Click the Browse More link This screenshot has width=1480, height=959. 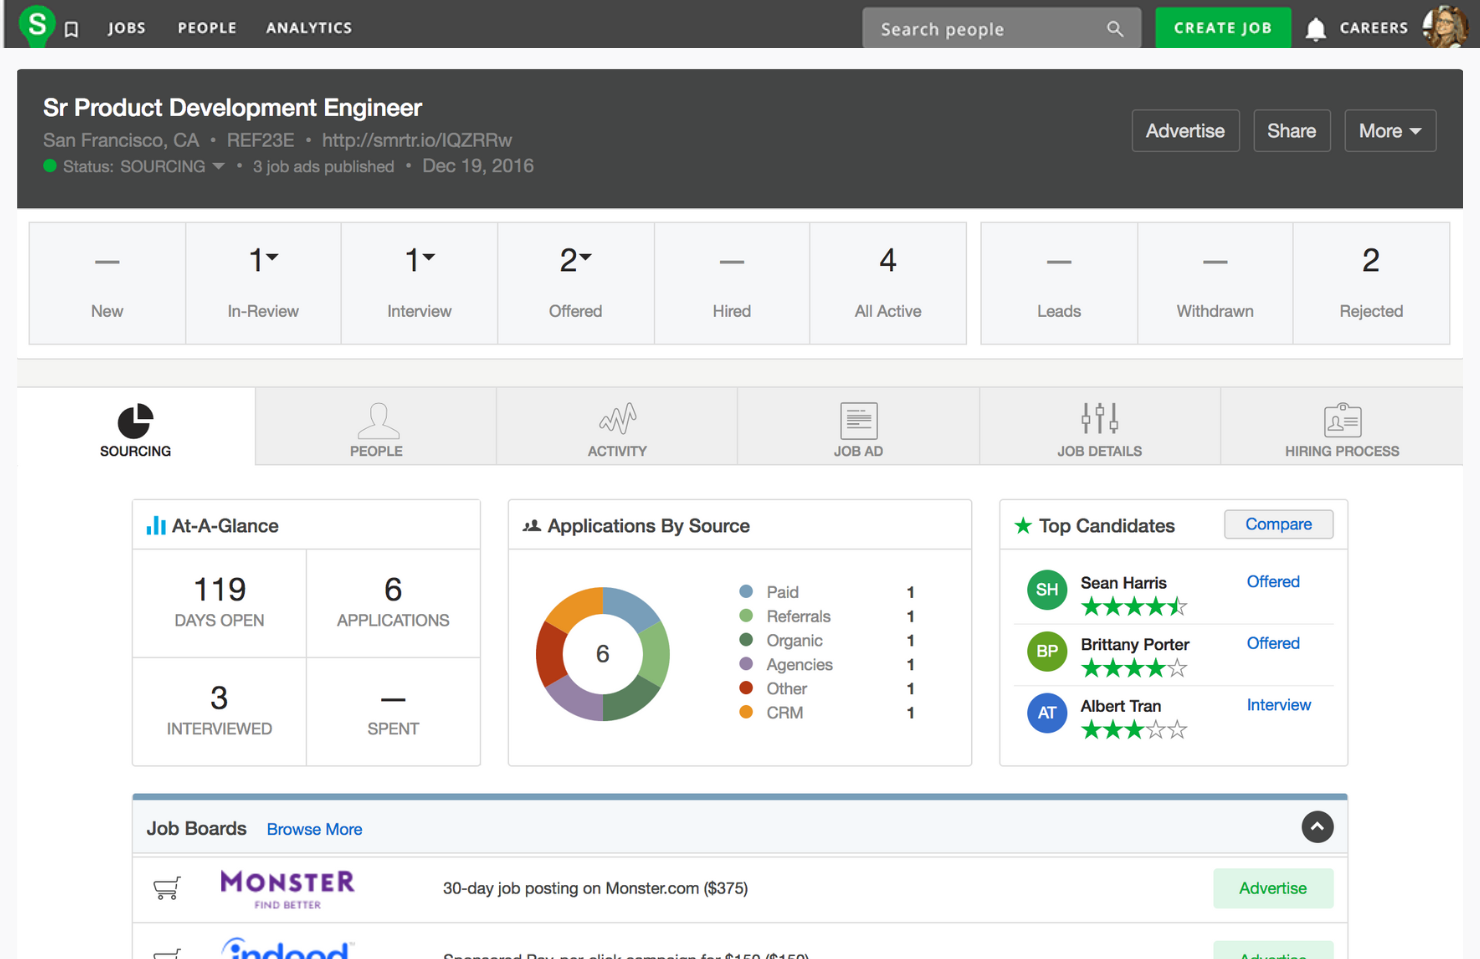point(314,829)
